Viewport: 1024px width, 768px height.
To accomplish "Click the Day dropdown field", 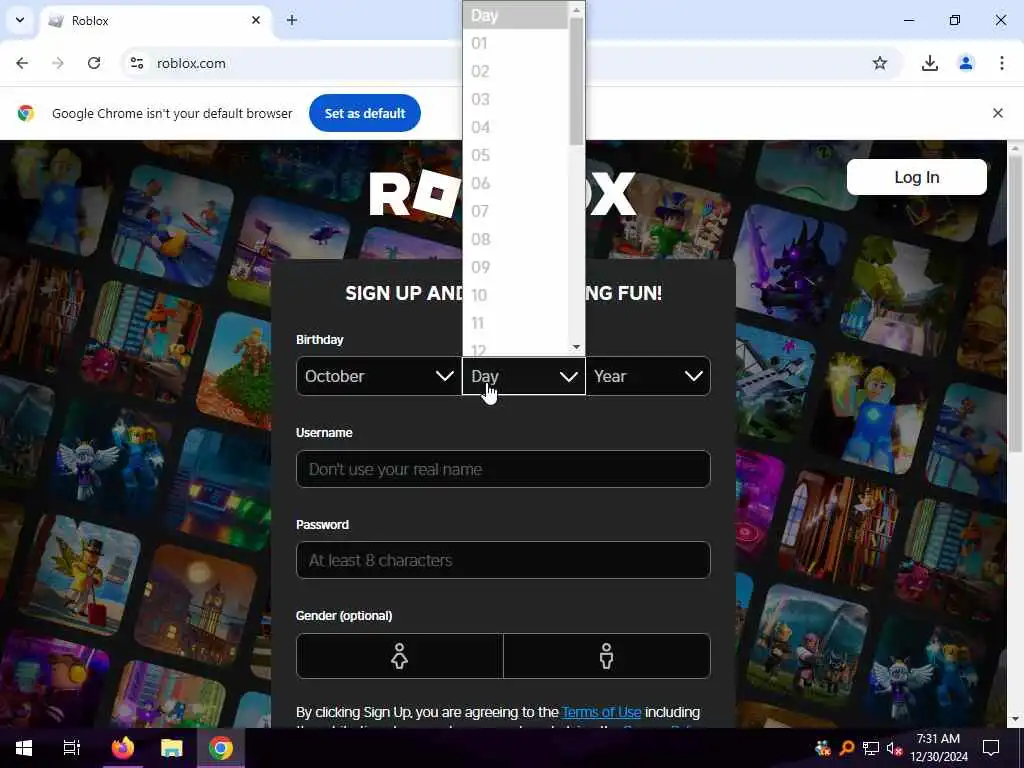I will click(x=524, y=376).
